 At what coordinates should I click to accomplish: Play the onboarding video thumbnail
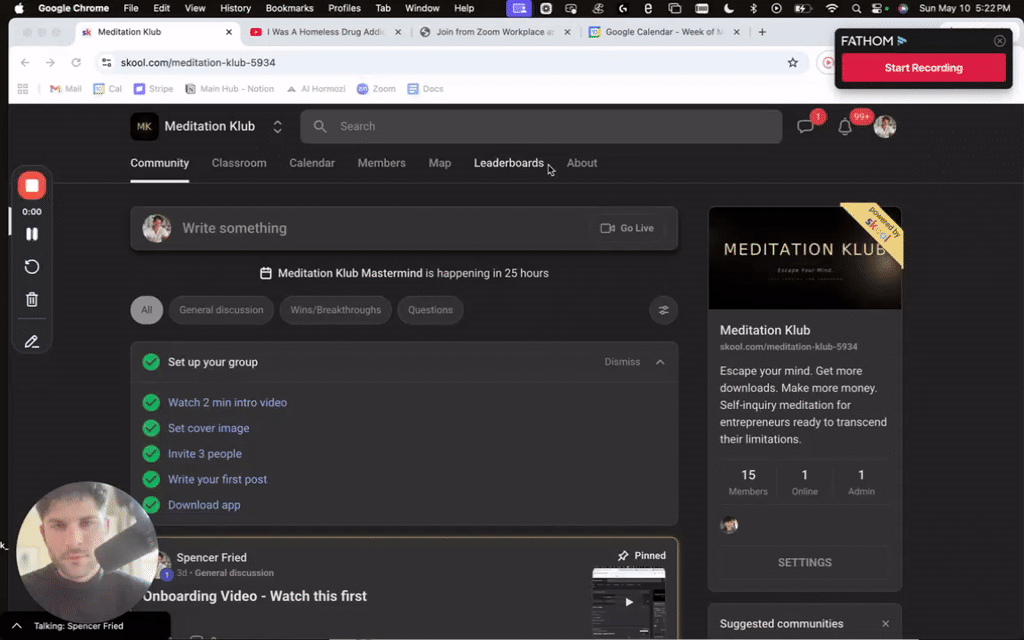click(629, 602)
